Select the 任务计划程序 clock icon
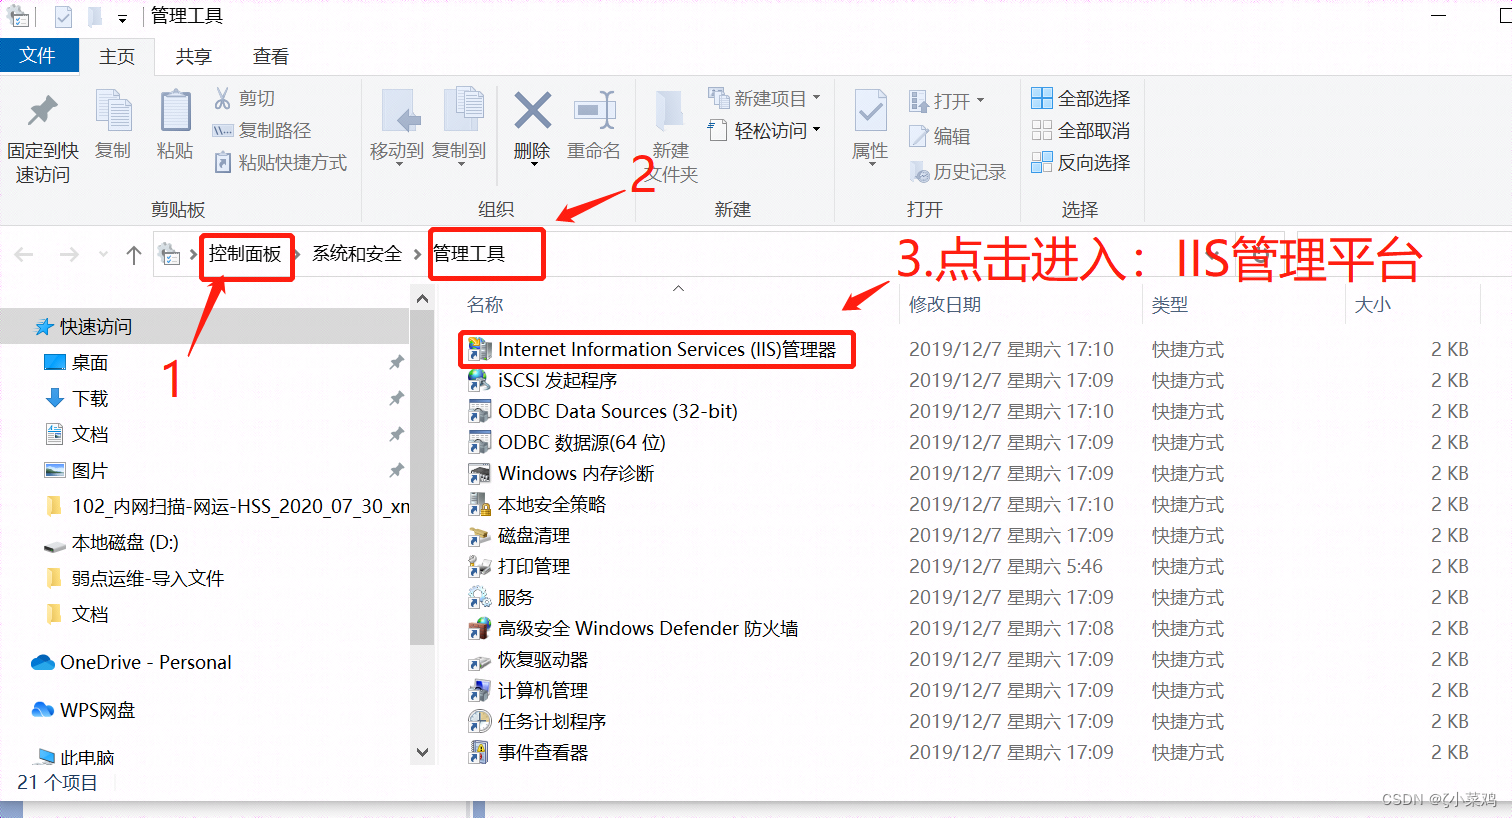 [x=480, y=721]
